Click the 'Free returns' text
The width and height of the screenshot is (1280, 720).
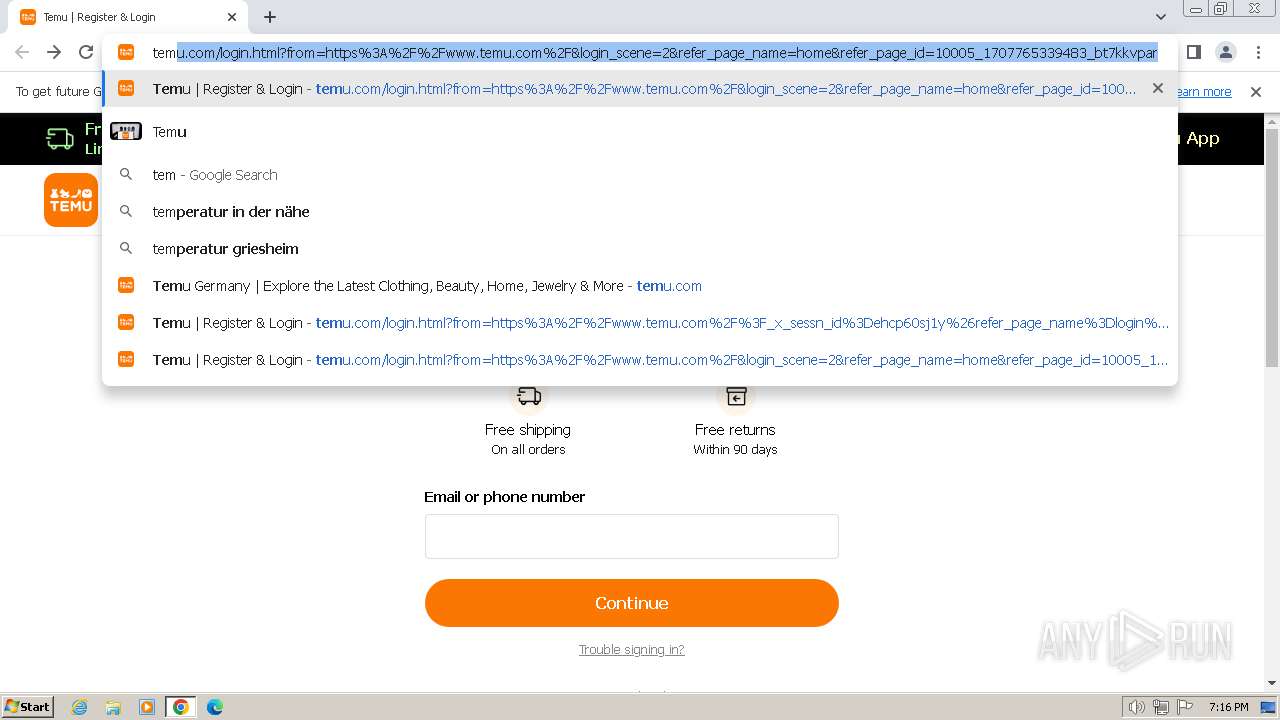[x=735, y=430]
